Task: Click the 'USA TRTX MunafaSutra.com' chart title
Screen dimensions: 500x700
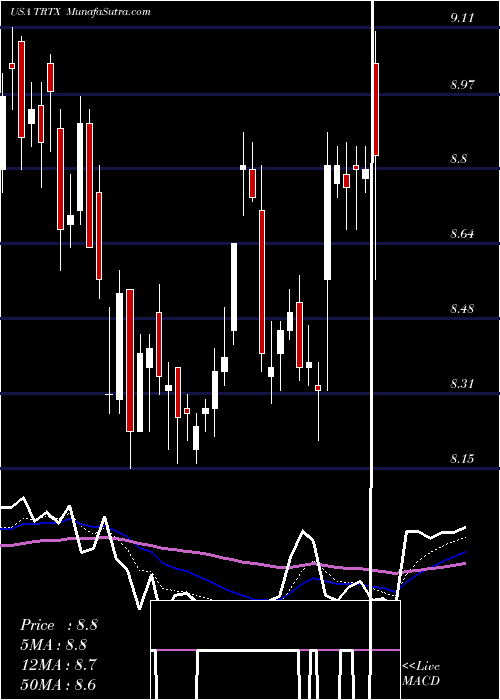Action: coord(81,12)
